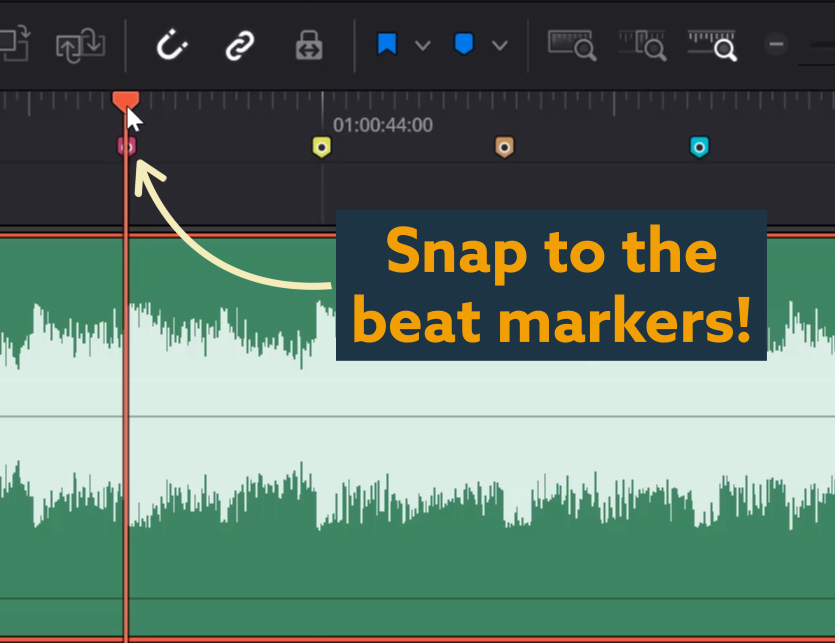Zoom out using the minus button
The height and width of the screenshot is (643, 835).
[x=776, y=46]
